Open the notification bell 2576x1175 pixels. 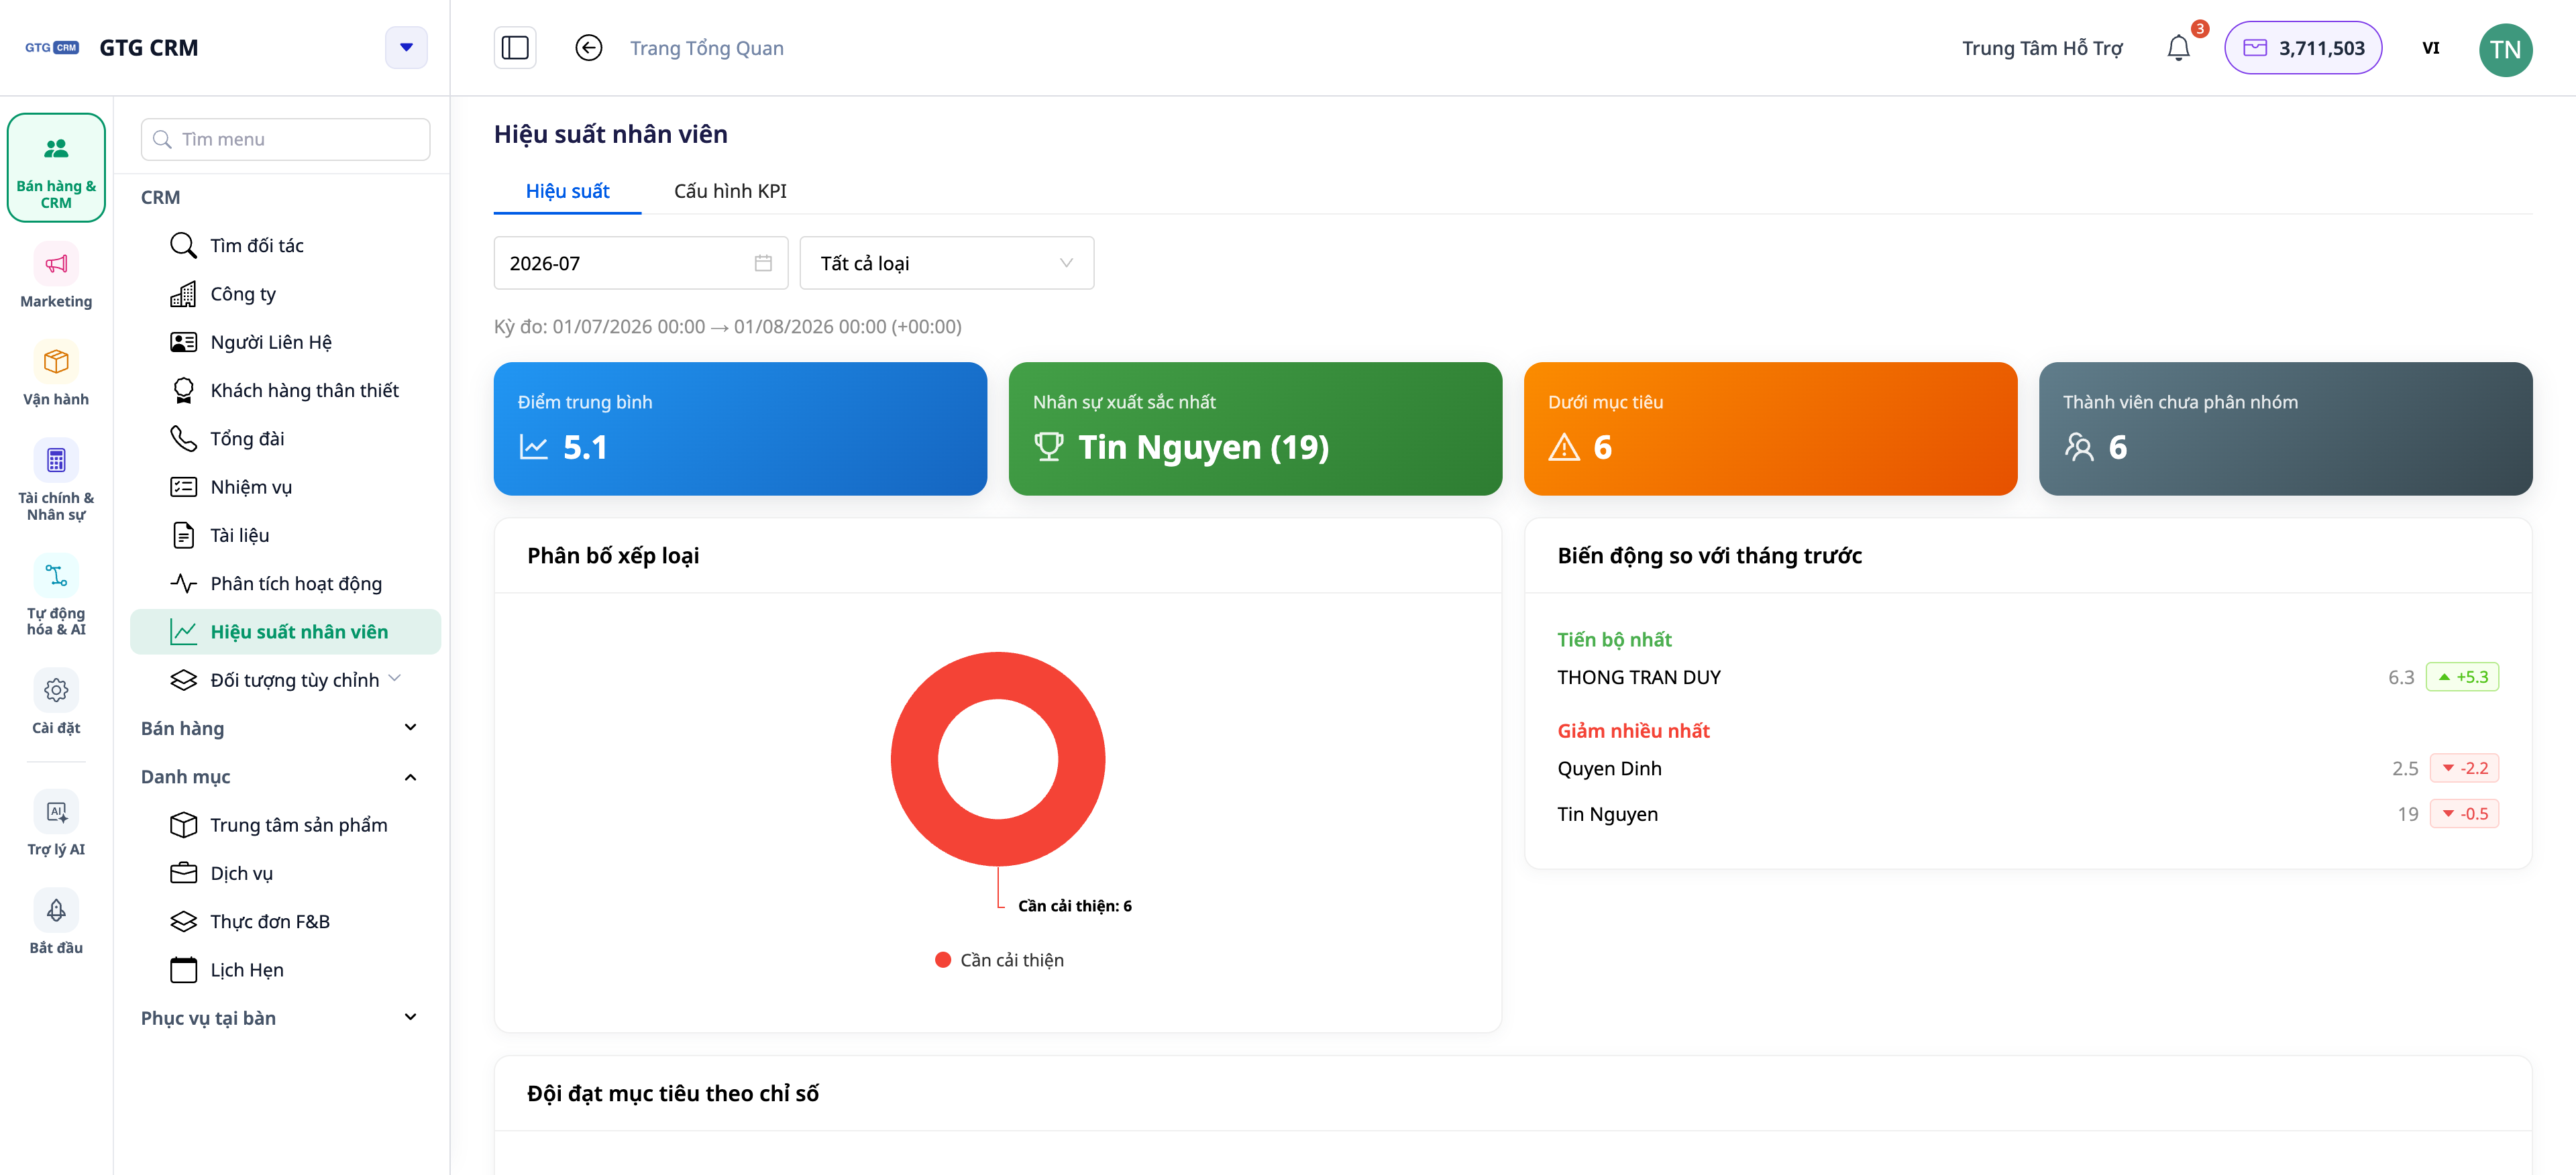point(2179,48)
